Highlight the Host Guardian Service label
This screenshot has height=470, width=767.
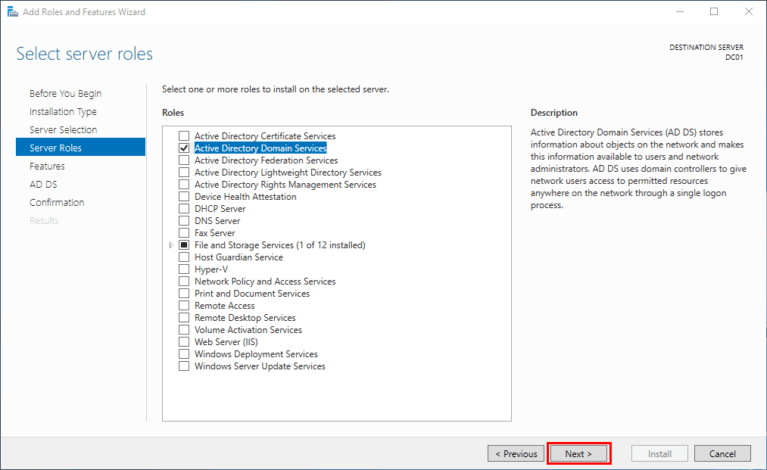[239, 257]
